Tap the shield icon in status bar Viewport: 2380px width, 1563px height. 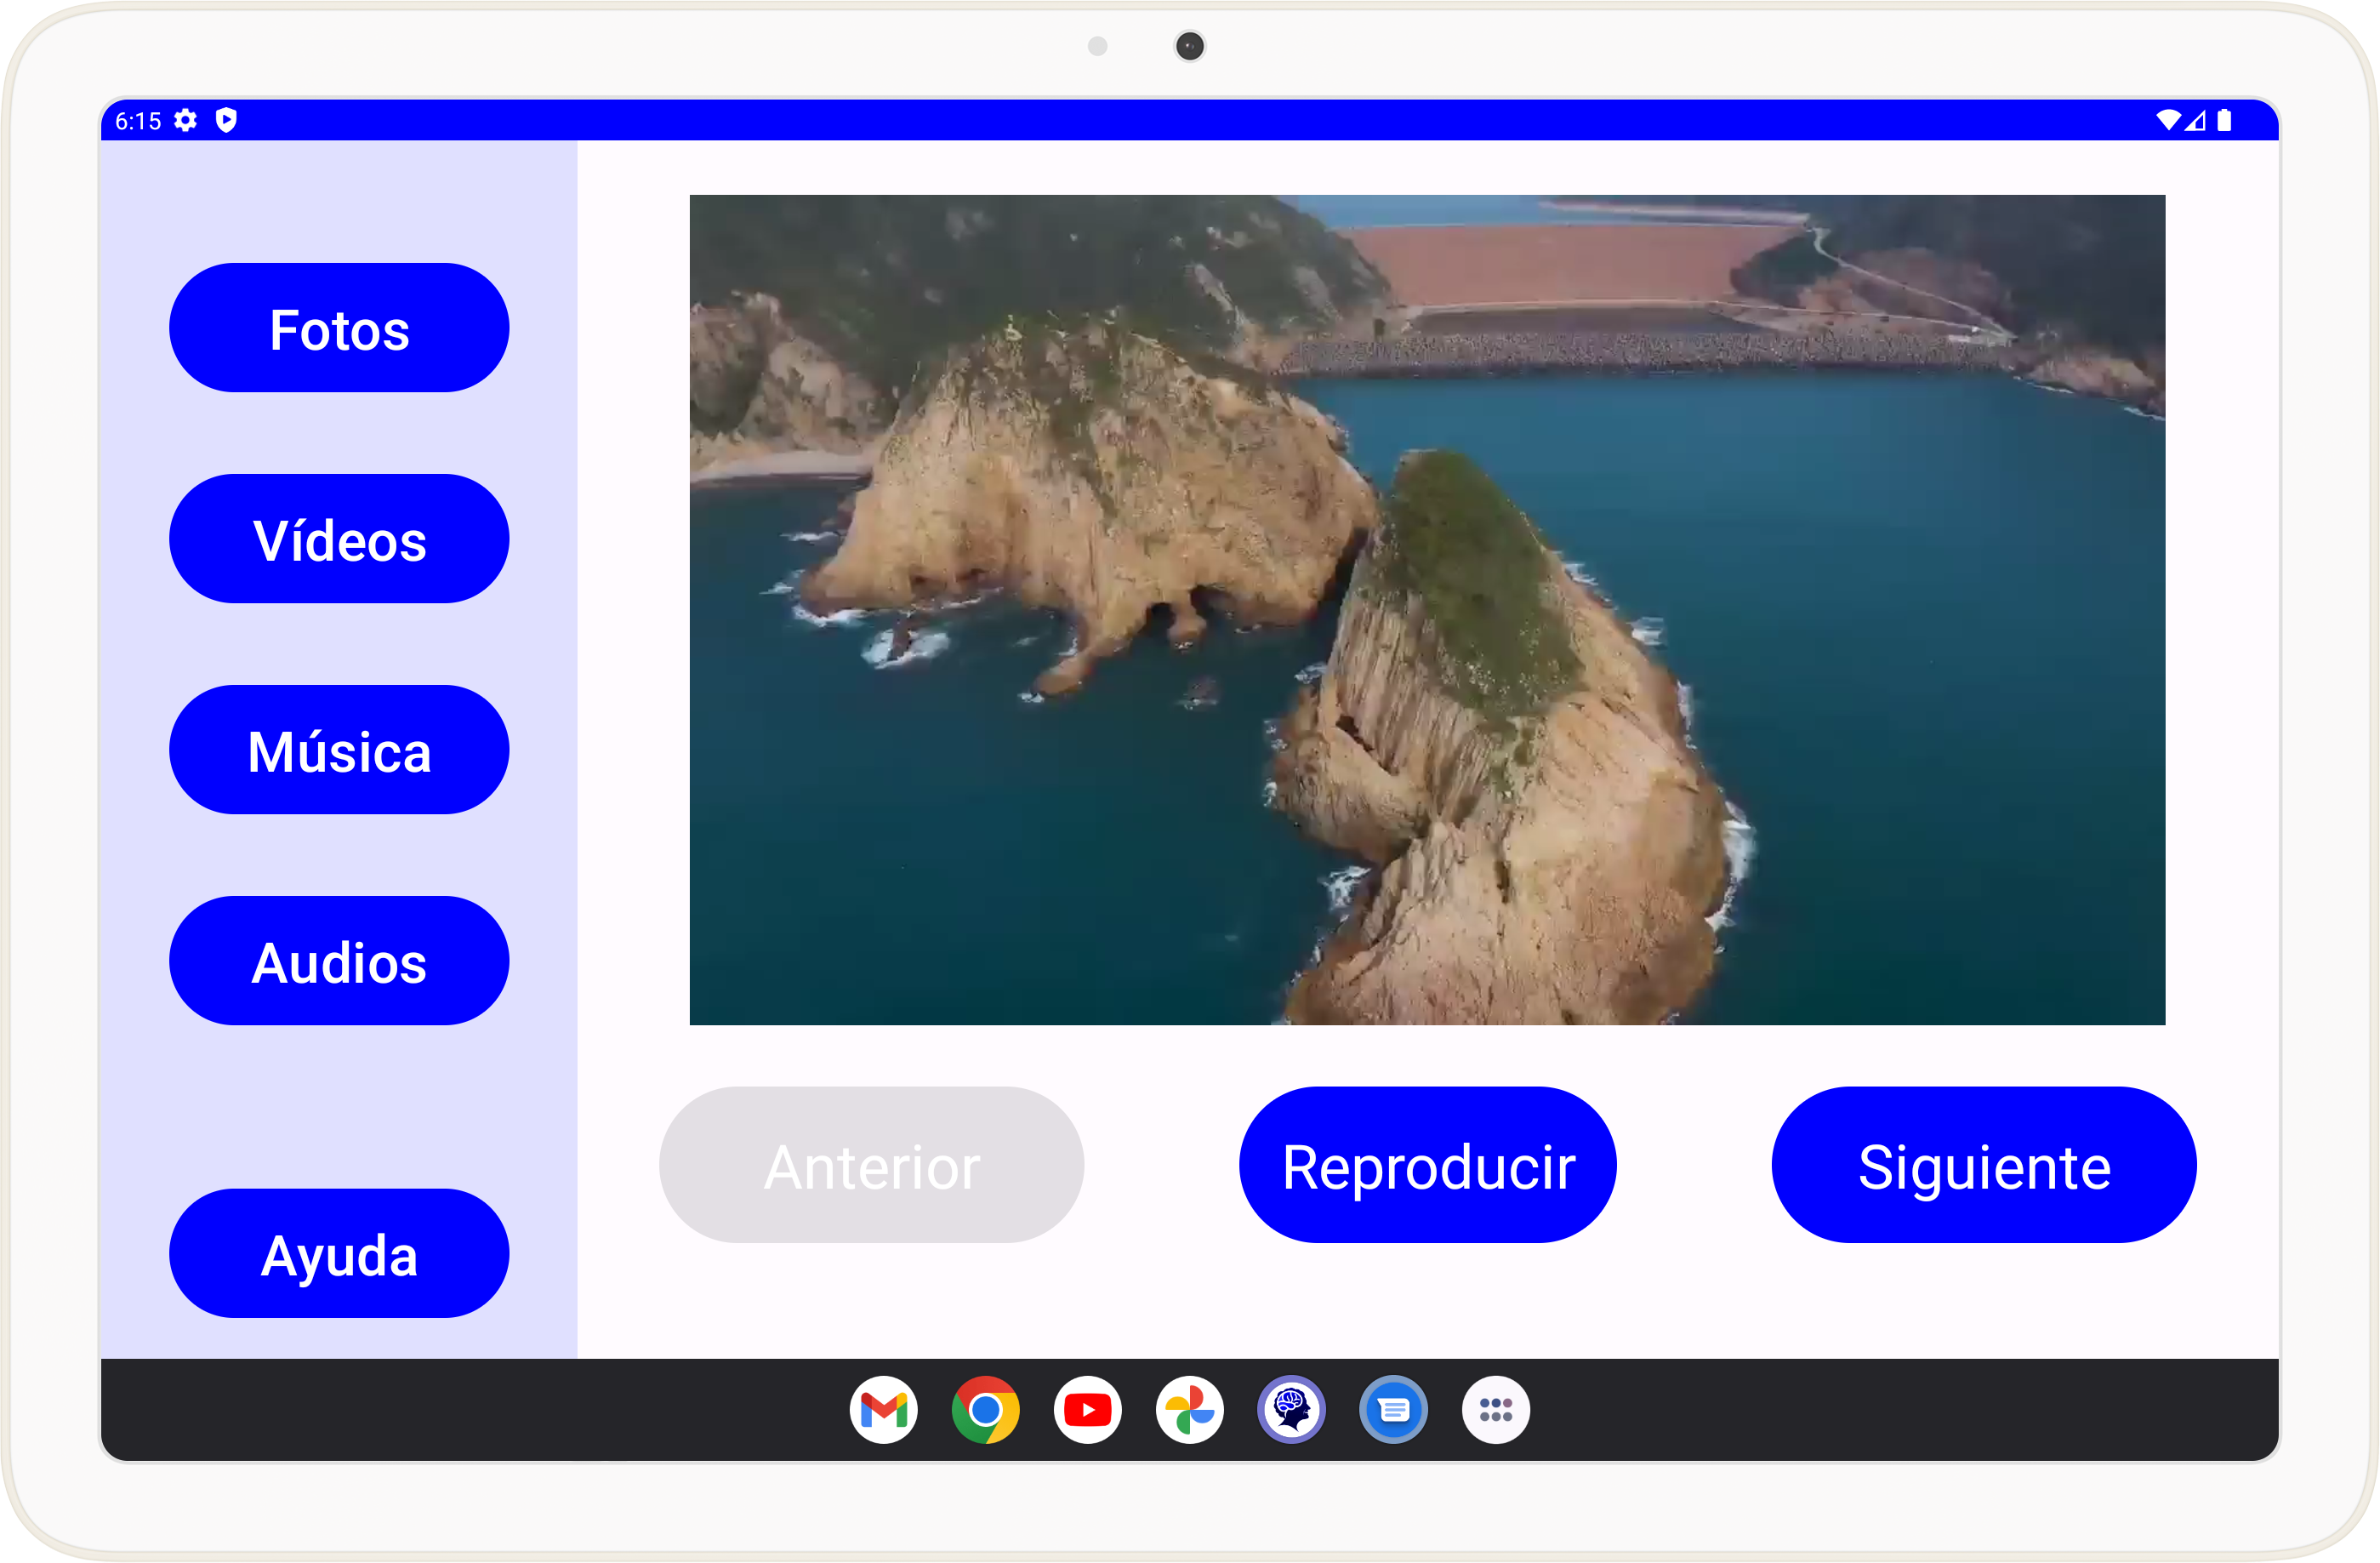[226, 121]
